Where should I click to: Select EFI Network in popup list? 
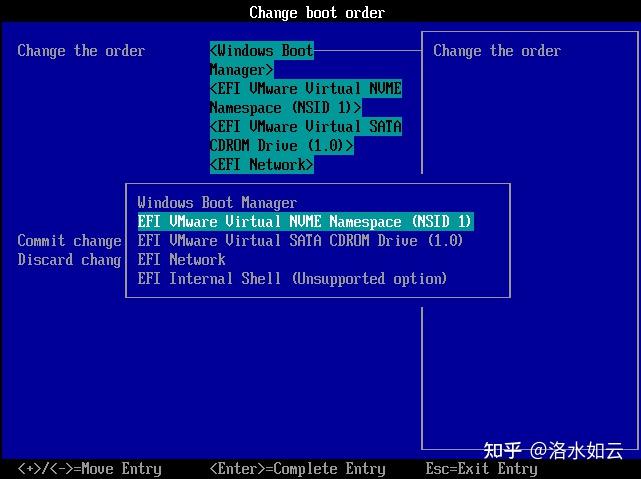coord(181,260)
